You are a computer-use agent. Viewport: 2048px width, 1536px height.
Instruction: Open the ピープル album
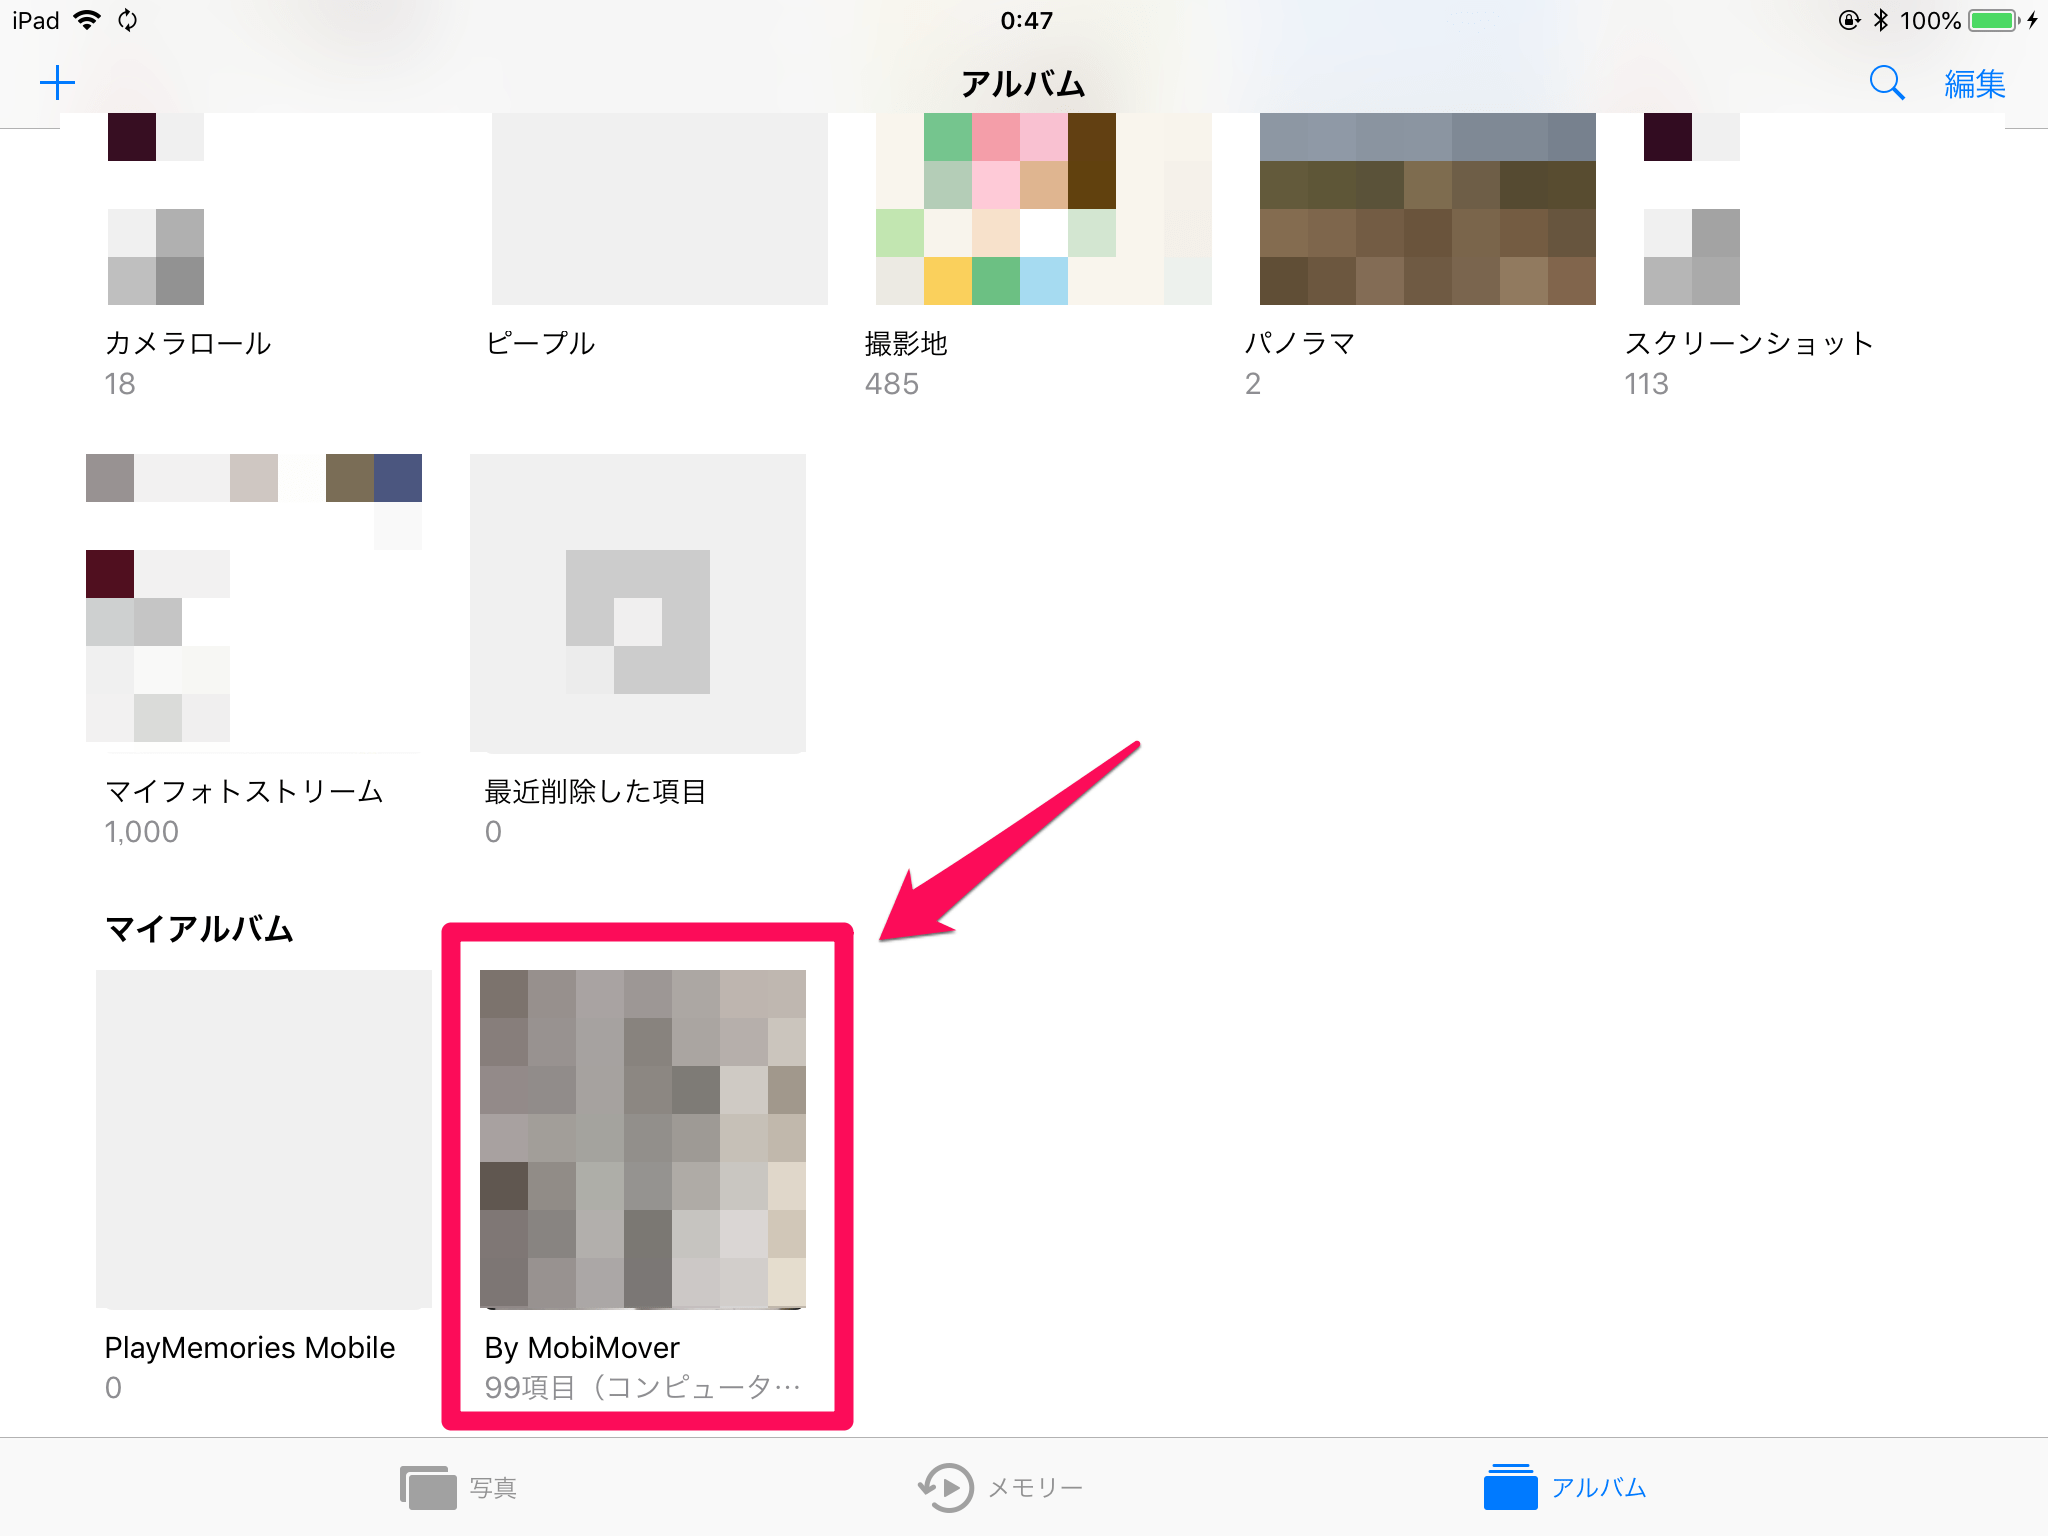click(x=660, y=209)
